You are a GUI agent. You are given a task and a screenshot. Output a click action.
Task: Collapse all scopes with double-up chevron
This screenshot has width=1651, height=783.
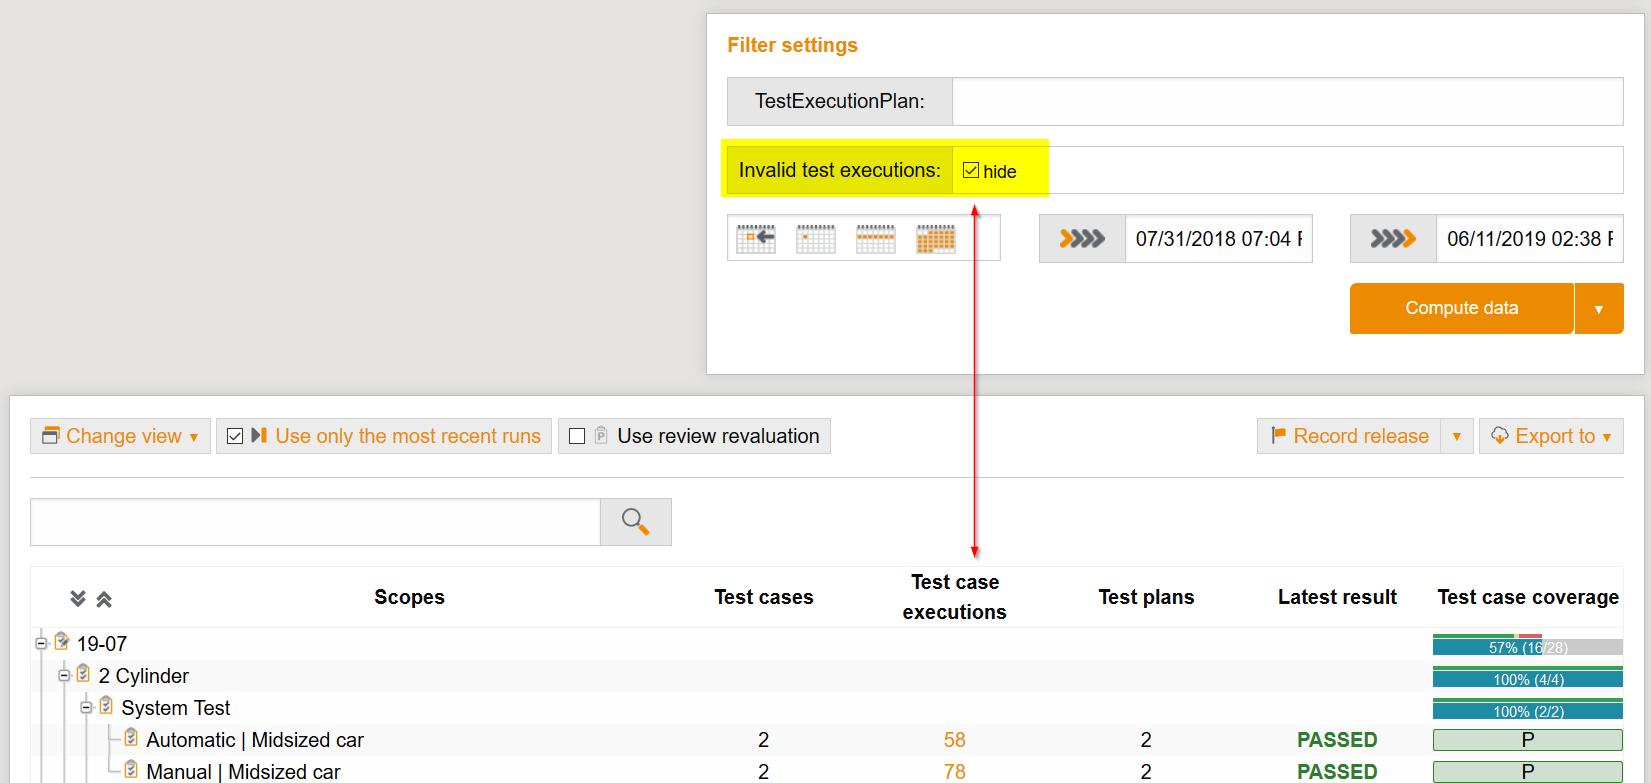pos(104,599)
